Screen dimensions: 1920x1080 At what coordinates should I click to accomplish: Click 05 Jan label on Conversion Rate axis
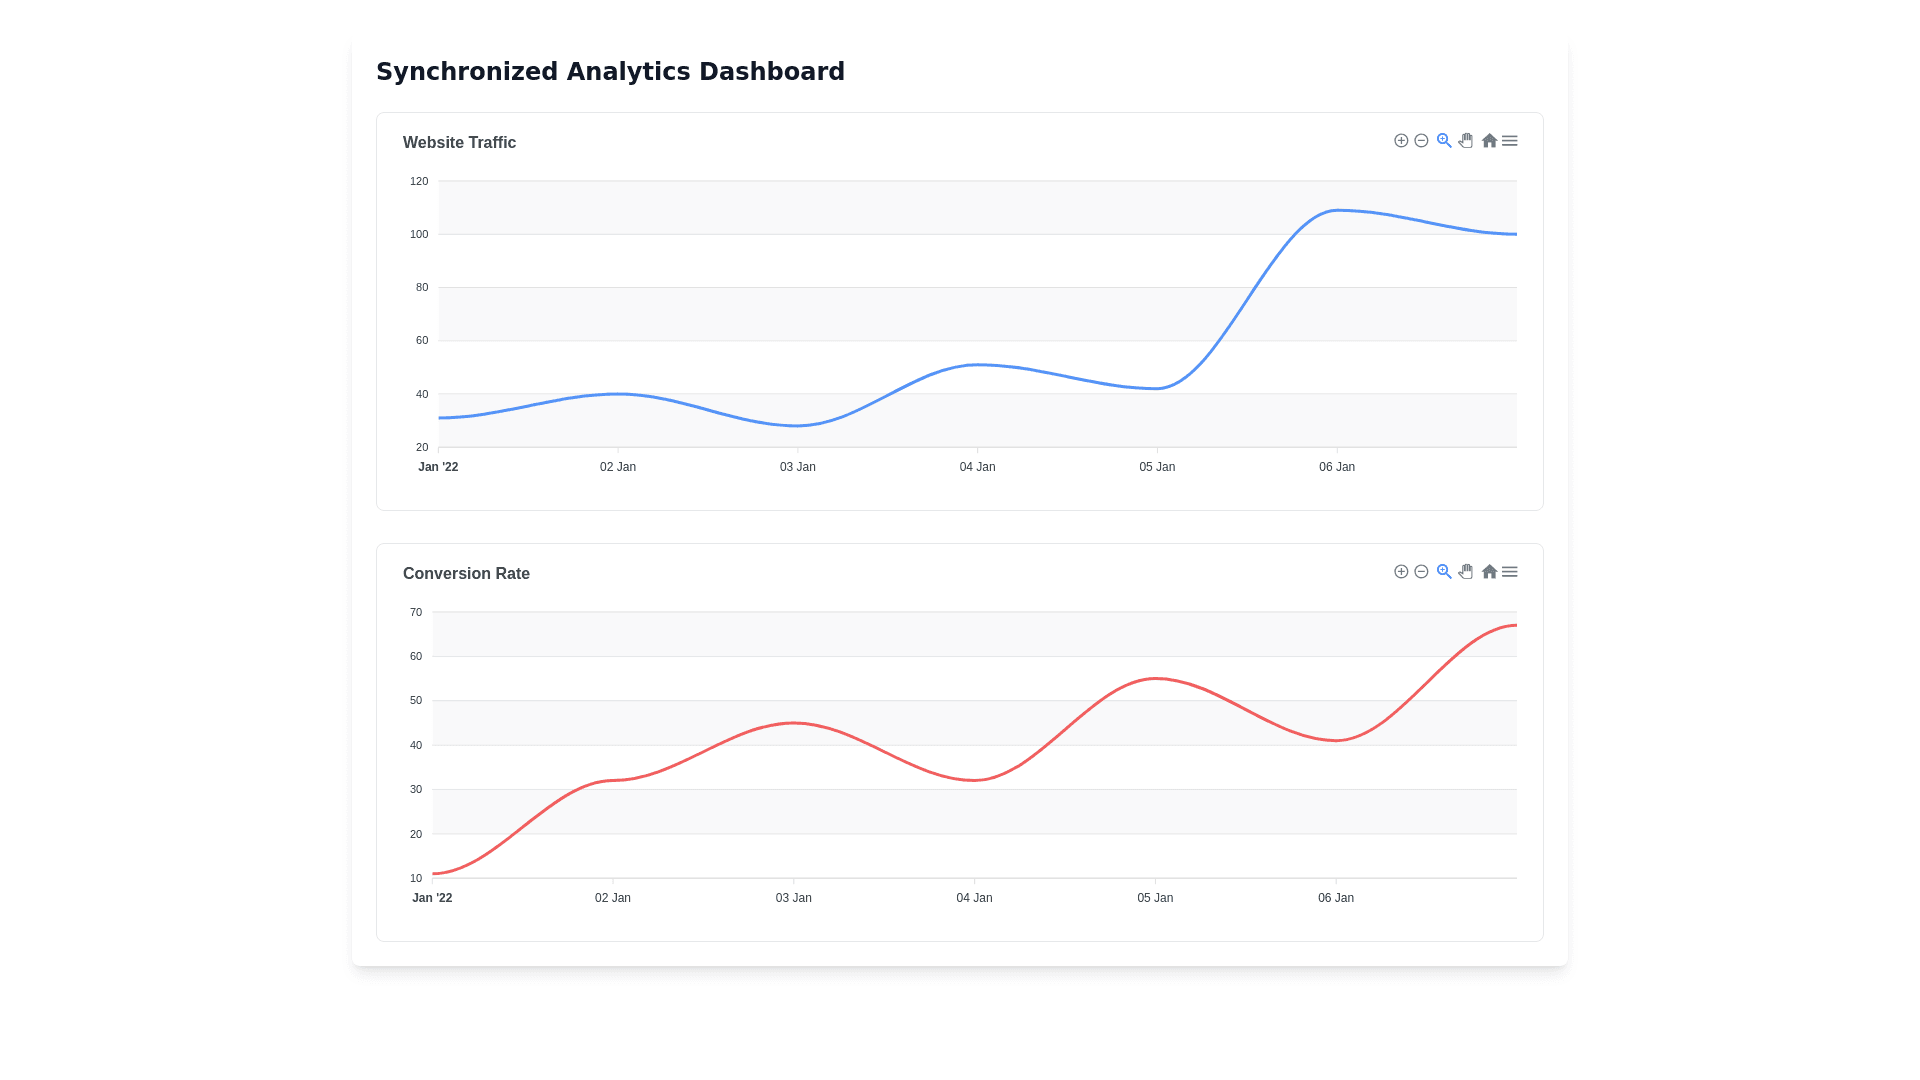(x=1155, y=898)
